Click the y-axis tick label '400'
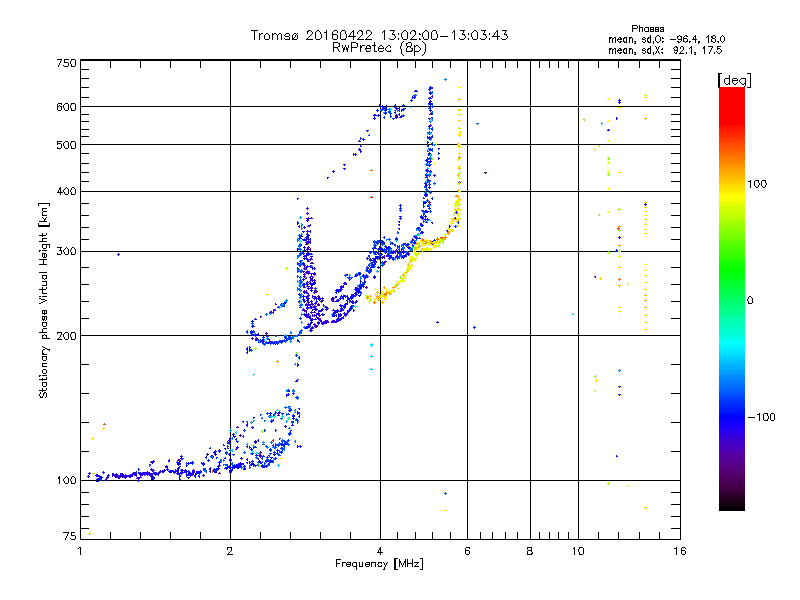This screenshot has width=800, height=600. tap(66, 191)
